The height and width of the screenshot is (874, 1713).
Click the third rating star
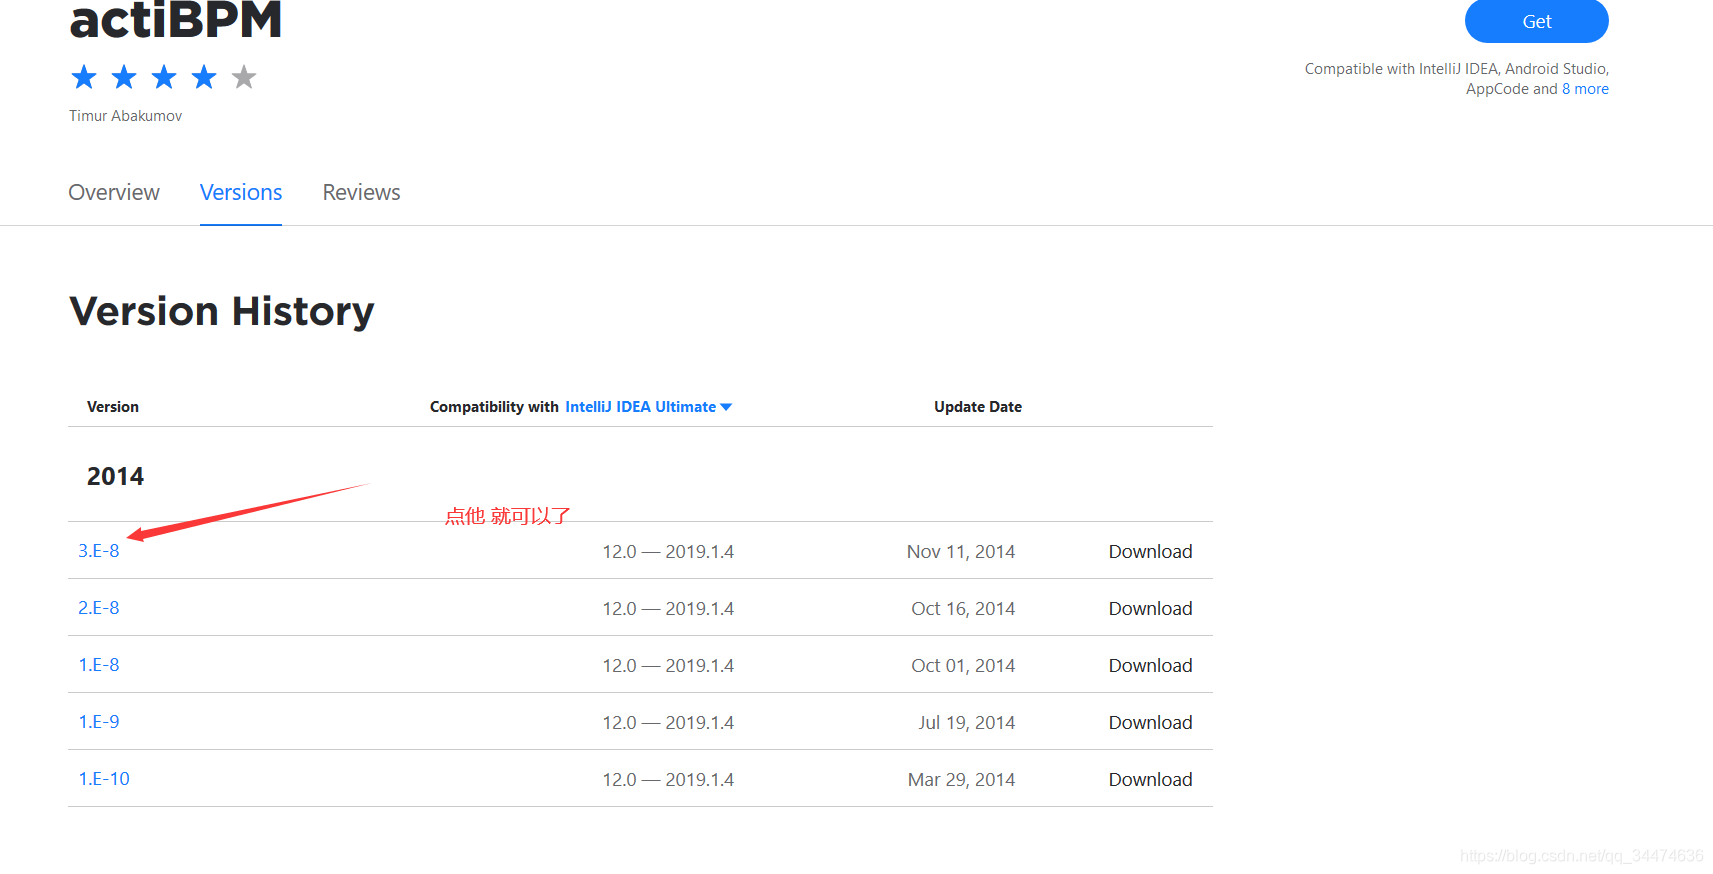pos(164,77)
